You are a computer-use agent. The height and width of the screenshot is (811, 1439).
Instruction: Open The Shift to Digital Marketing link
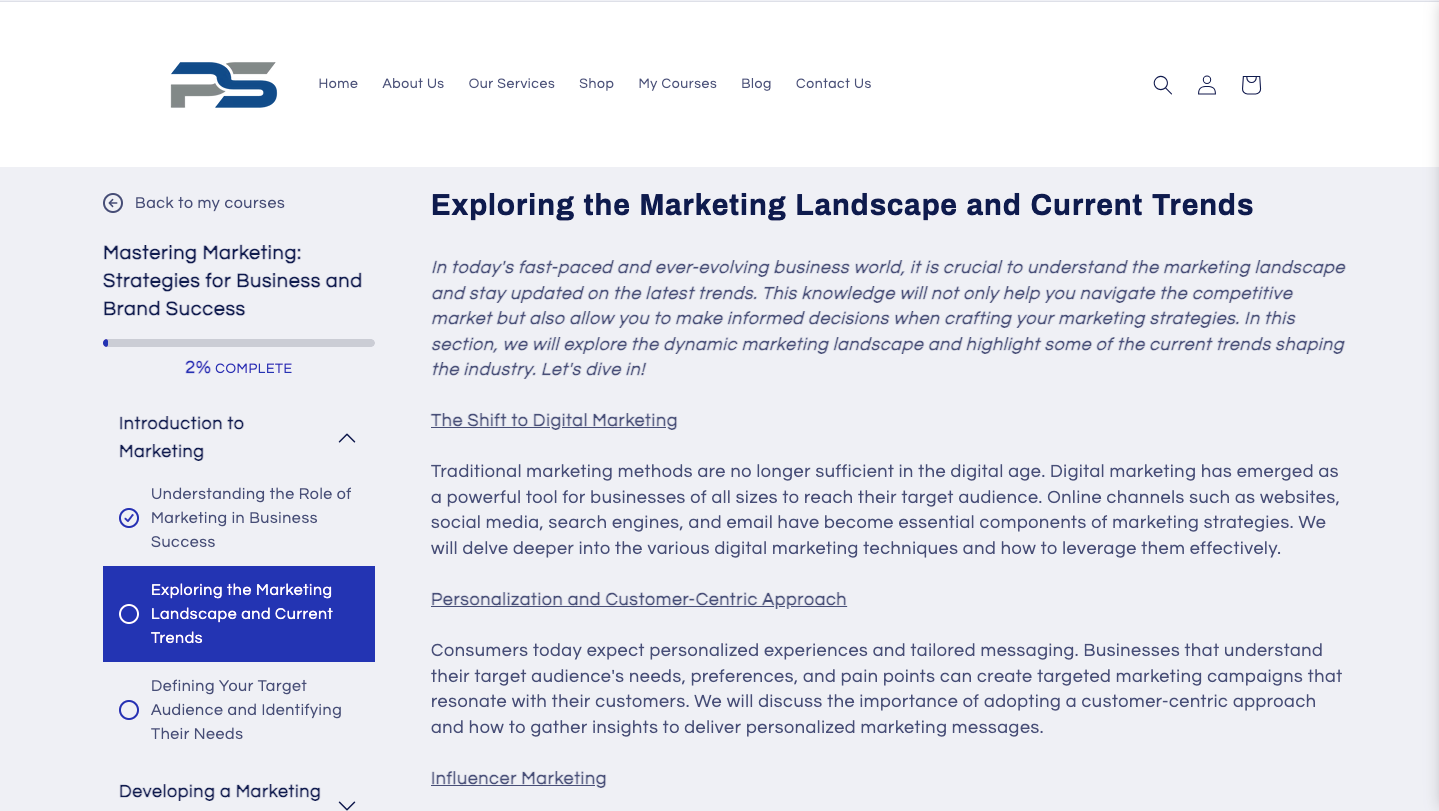click(554, 420)
